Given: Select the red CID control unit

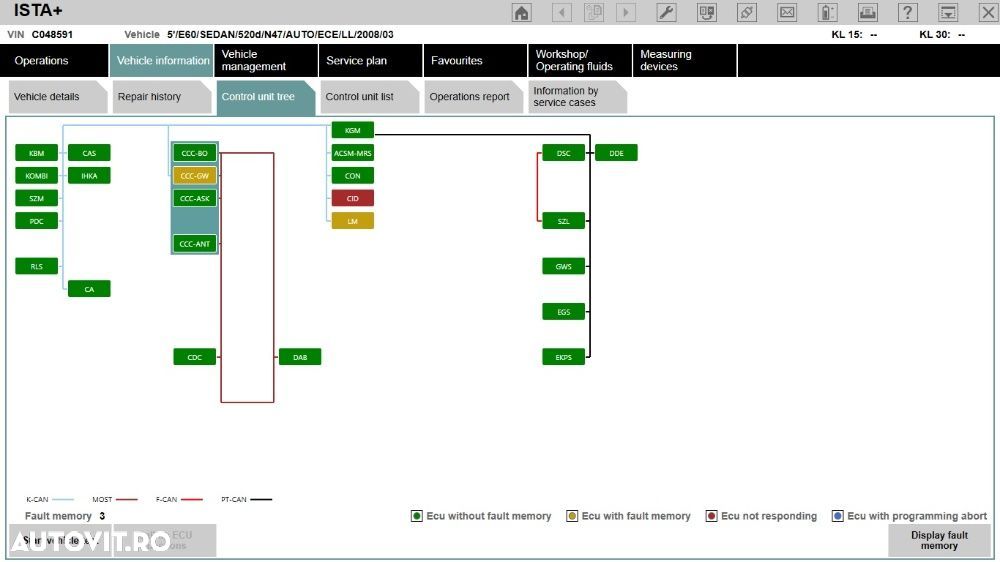Looking at the screenshot, I should [353, 198].
